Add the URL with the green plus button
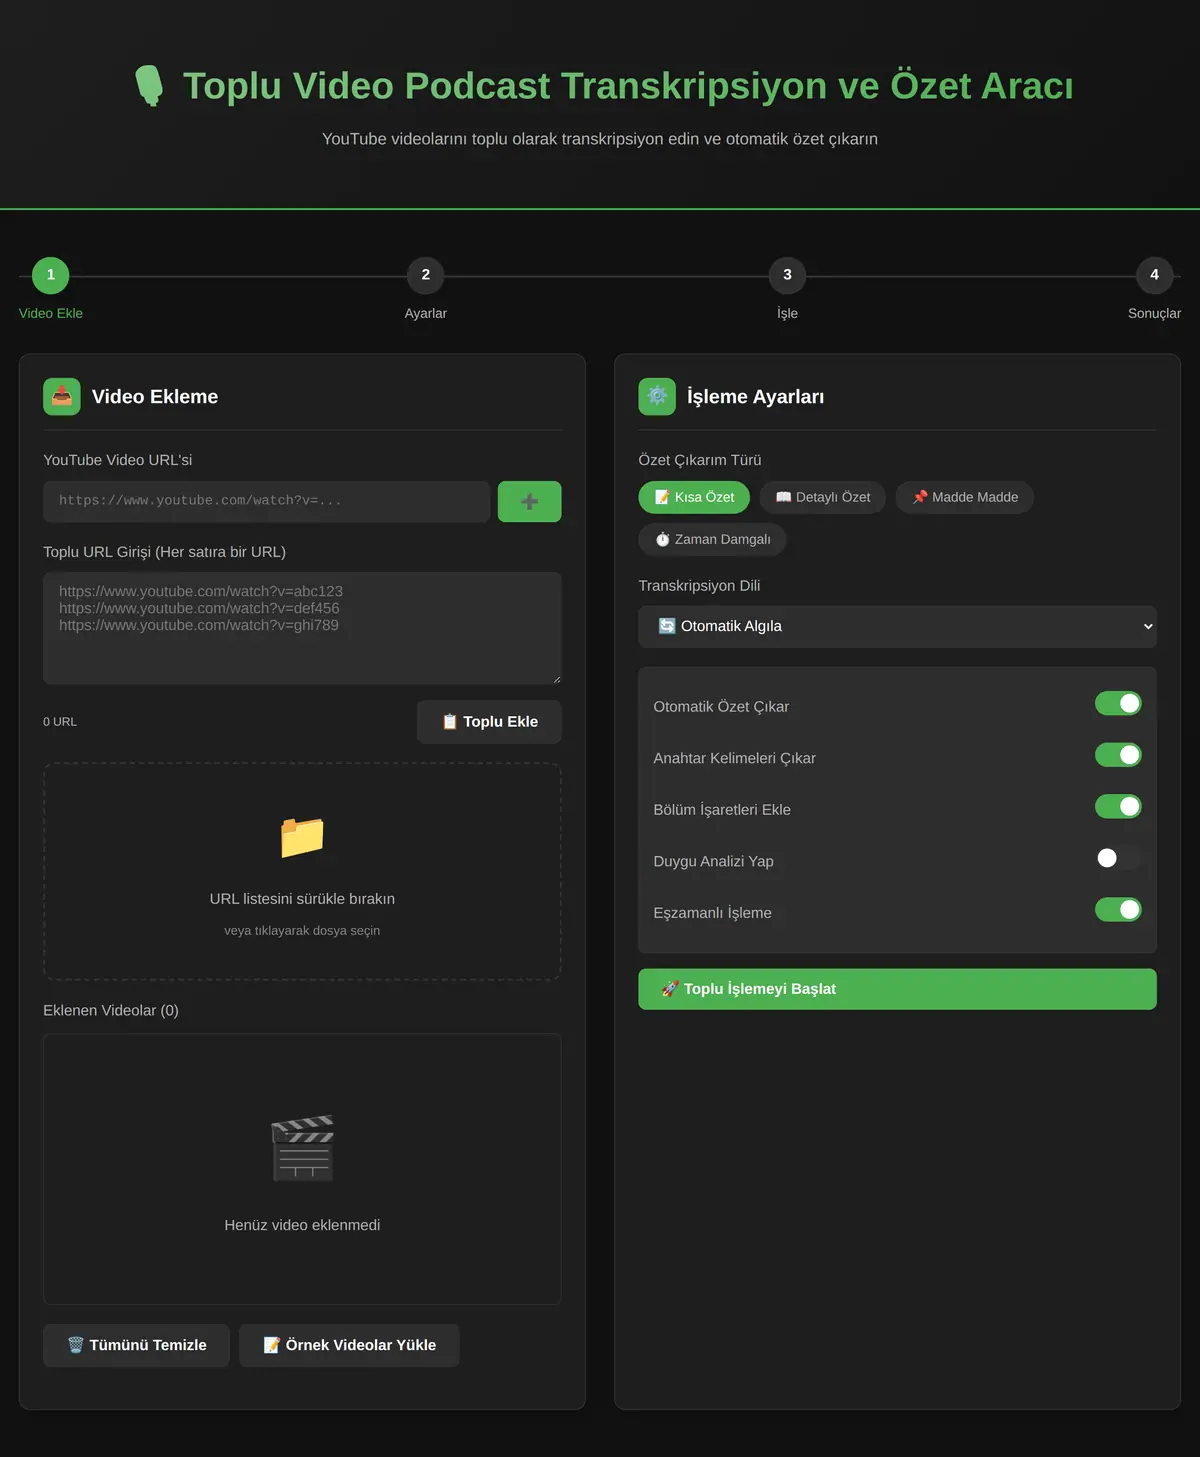Image resolution: width=1200 pixels, height=1457 pixels. tap(530, 502)
